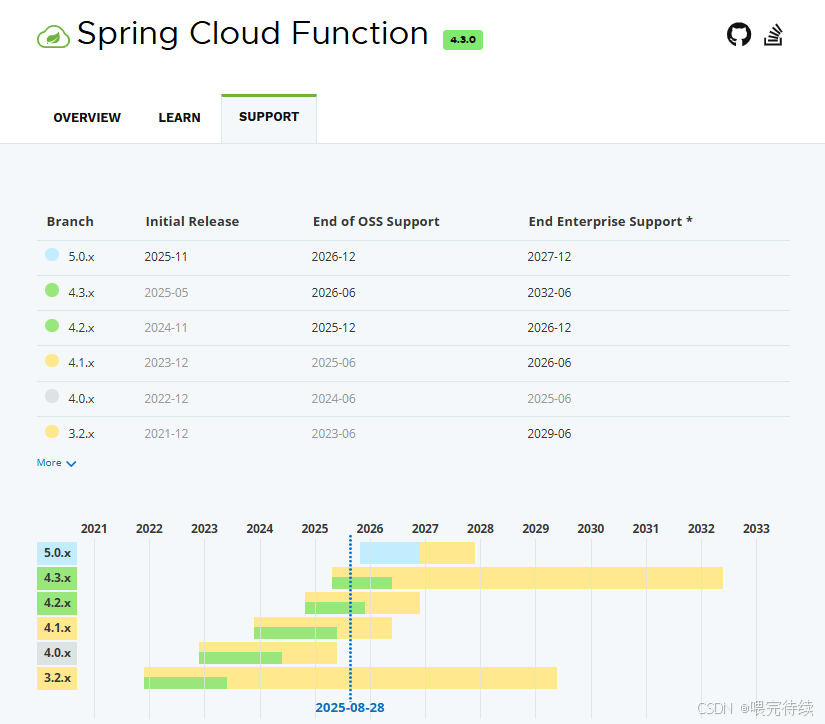Click the Branch column header
This screenshot has width=825, height=724.
(x=70, y=222)
